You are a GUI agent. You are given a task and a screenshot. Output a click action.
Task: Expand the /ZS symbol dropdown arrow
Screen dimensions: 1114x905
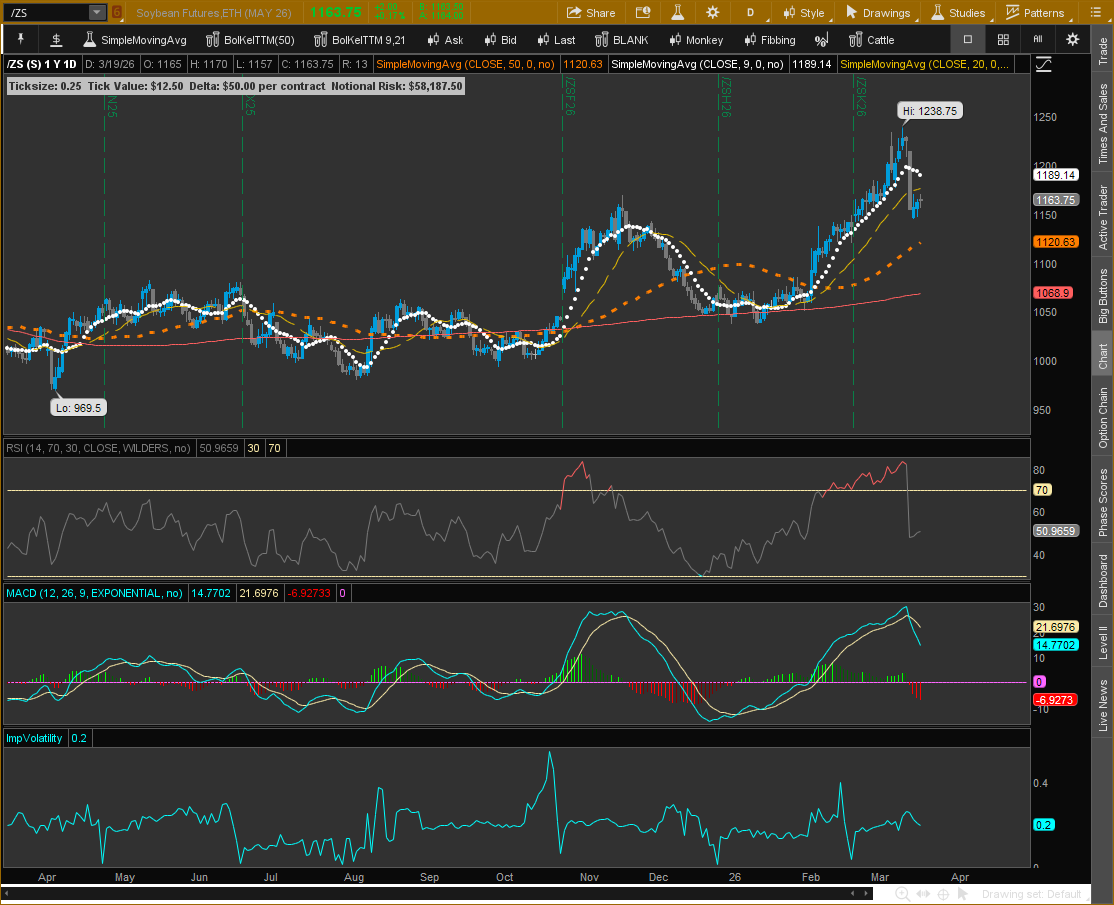click(96, 13)
